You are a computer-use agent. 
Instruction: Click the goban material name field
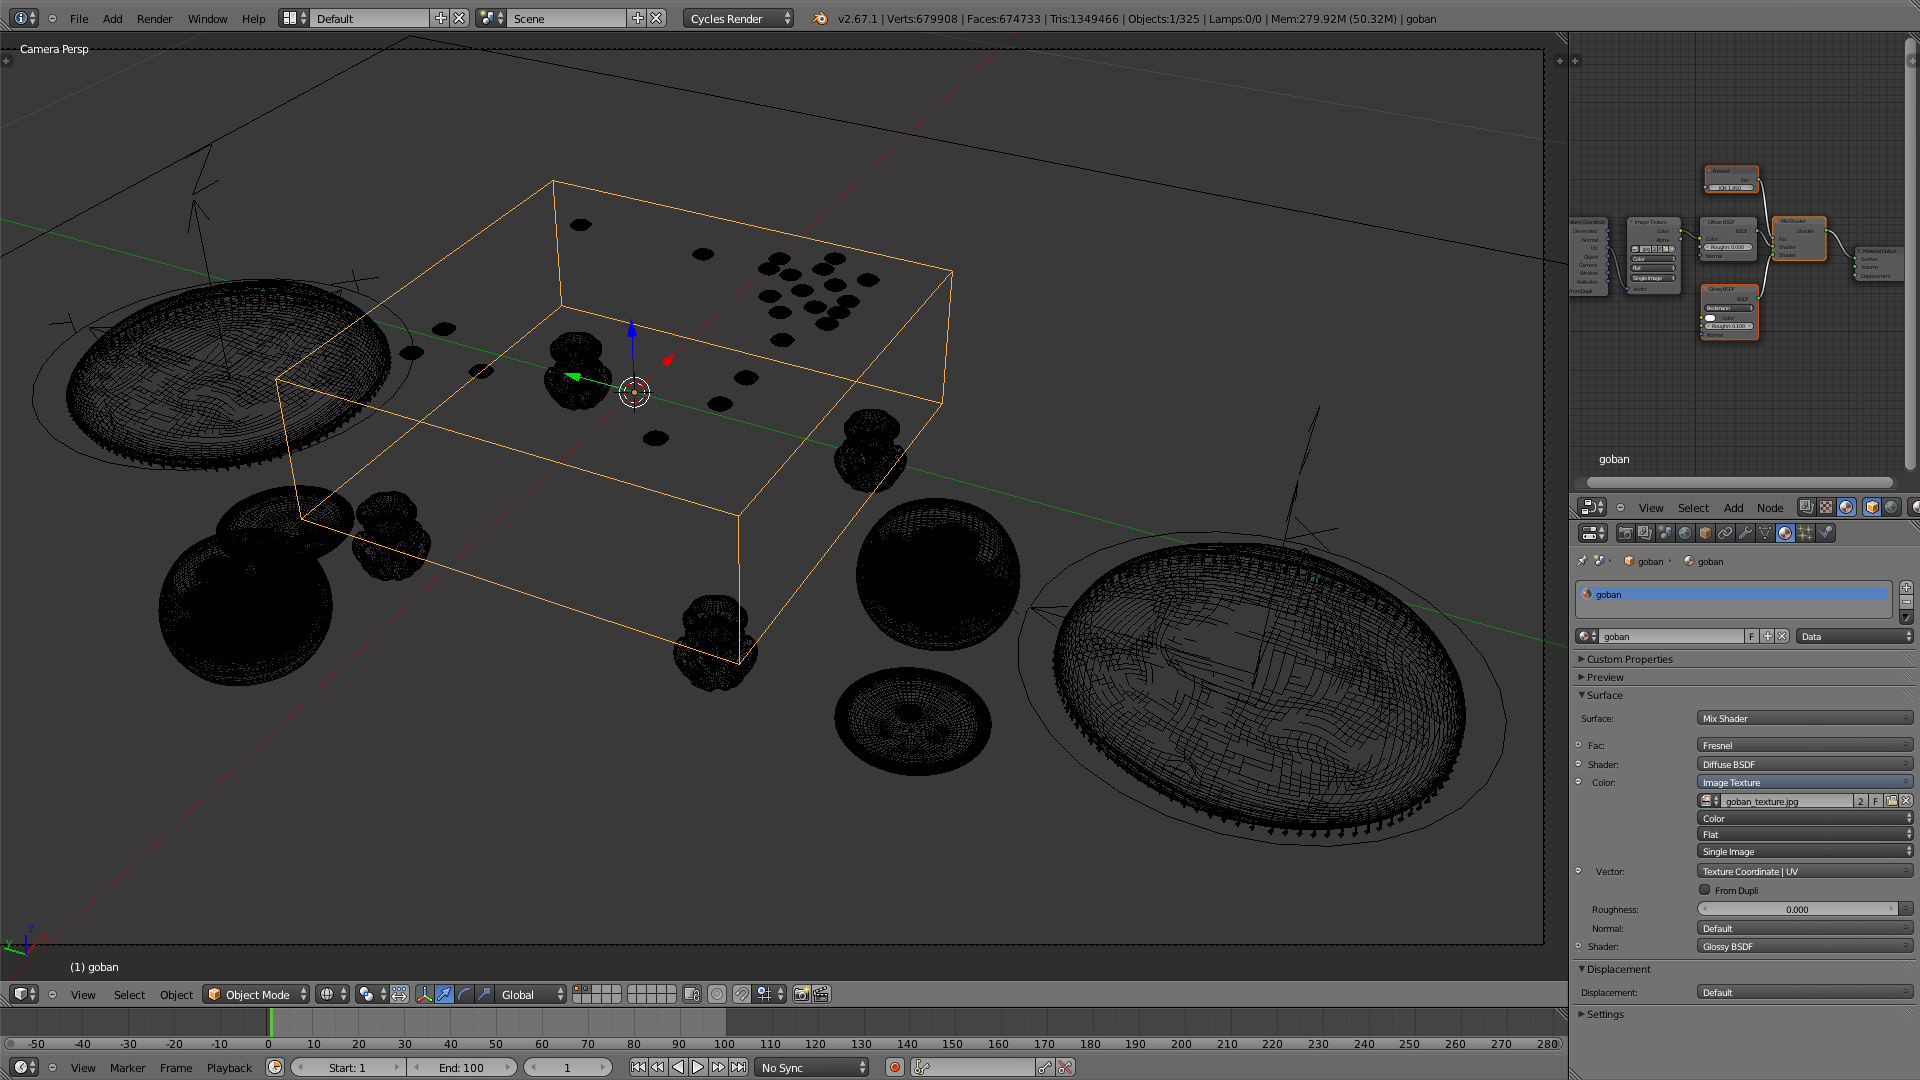point(1673,636)
